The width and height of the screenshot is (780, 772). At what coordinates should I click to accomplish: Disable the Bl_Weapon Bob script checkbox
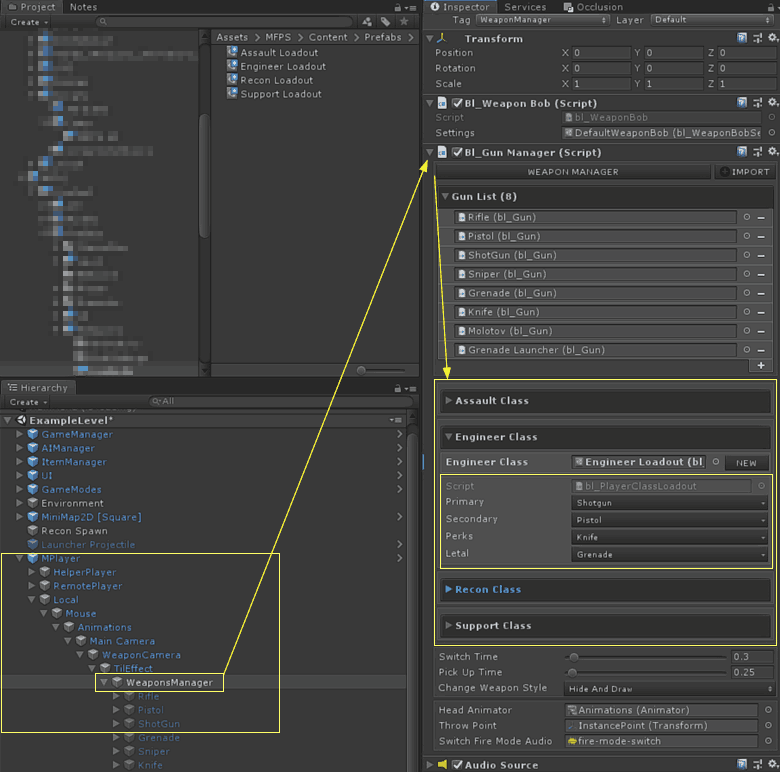click(x=458, y=103)
